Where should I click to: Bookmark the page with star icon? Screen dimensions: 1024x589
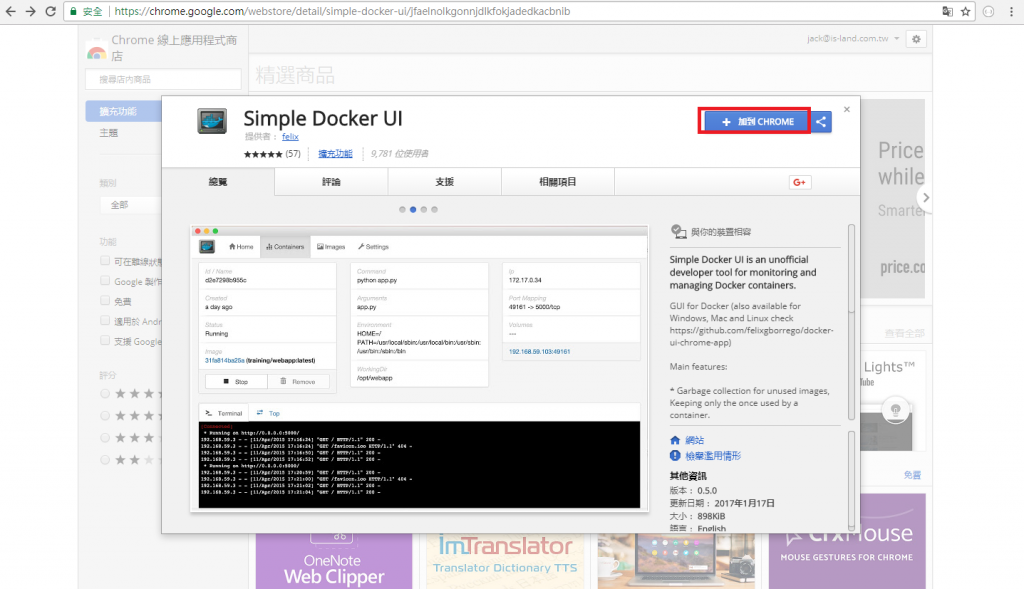click(965, 11)
